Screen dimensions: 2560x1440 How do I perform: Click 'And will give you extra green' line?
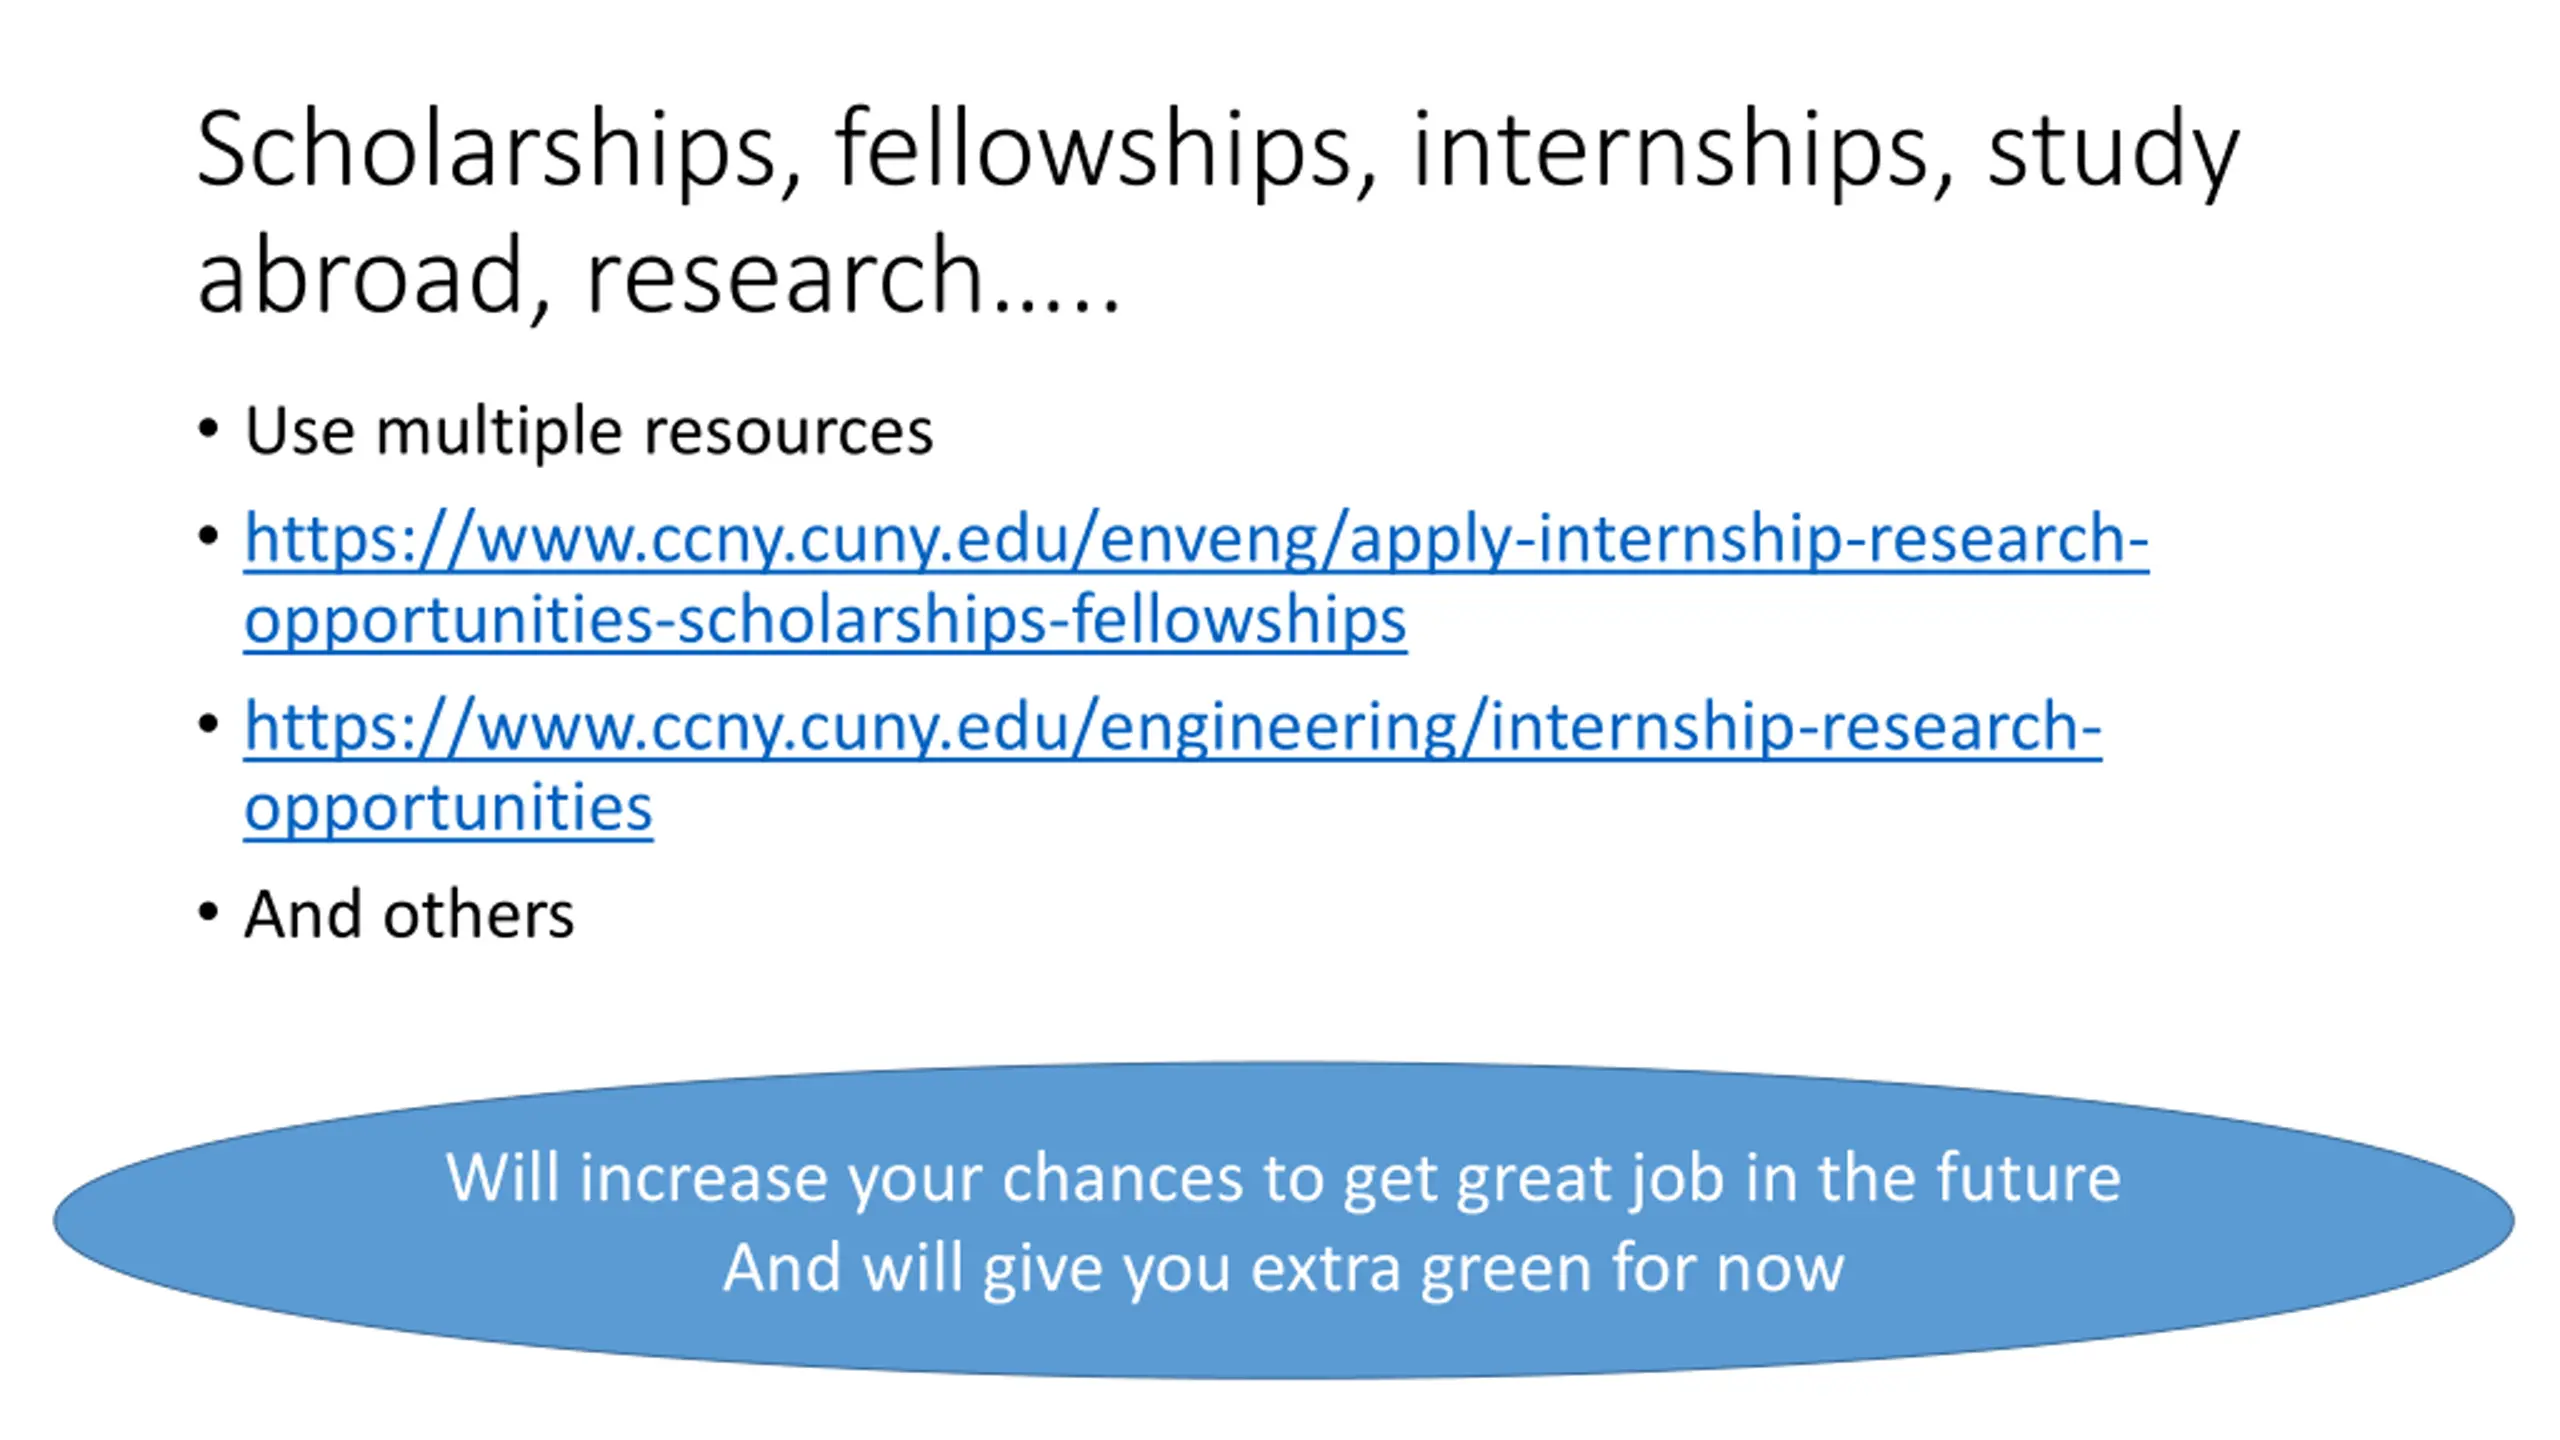point(1283,1268)
